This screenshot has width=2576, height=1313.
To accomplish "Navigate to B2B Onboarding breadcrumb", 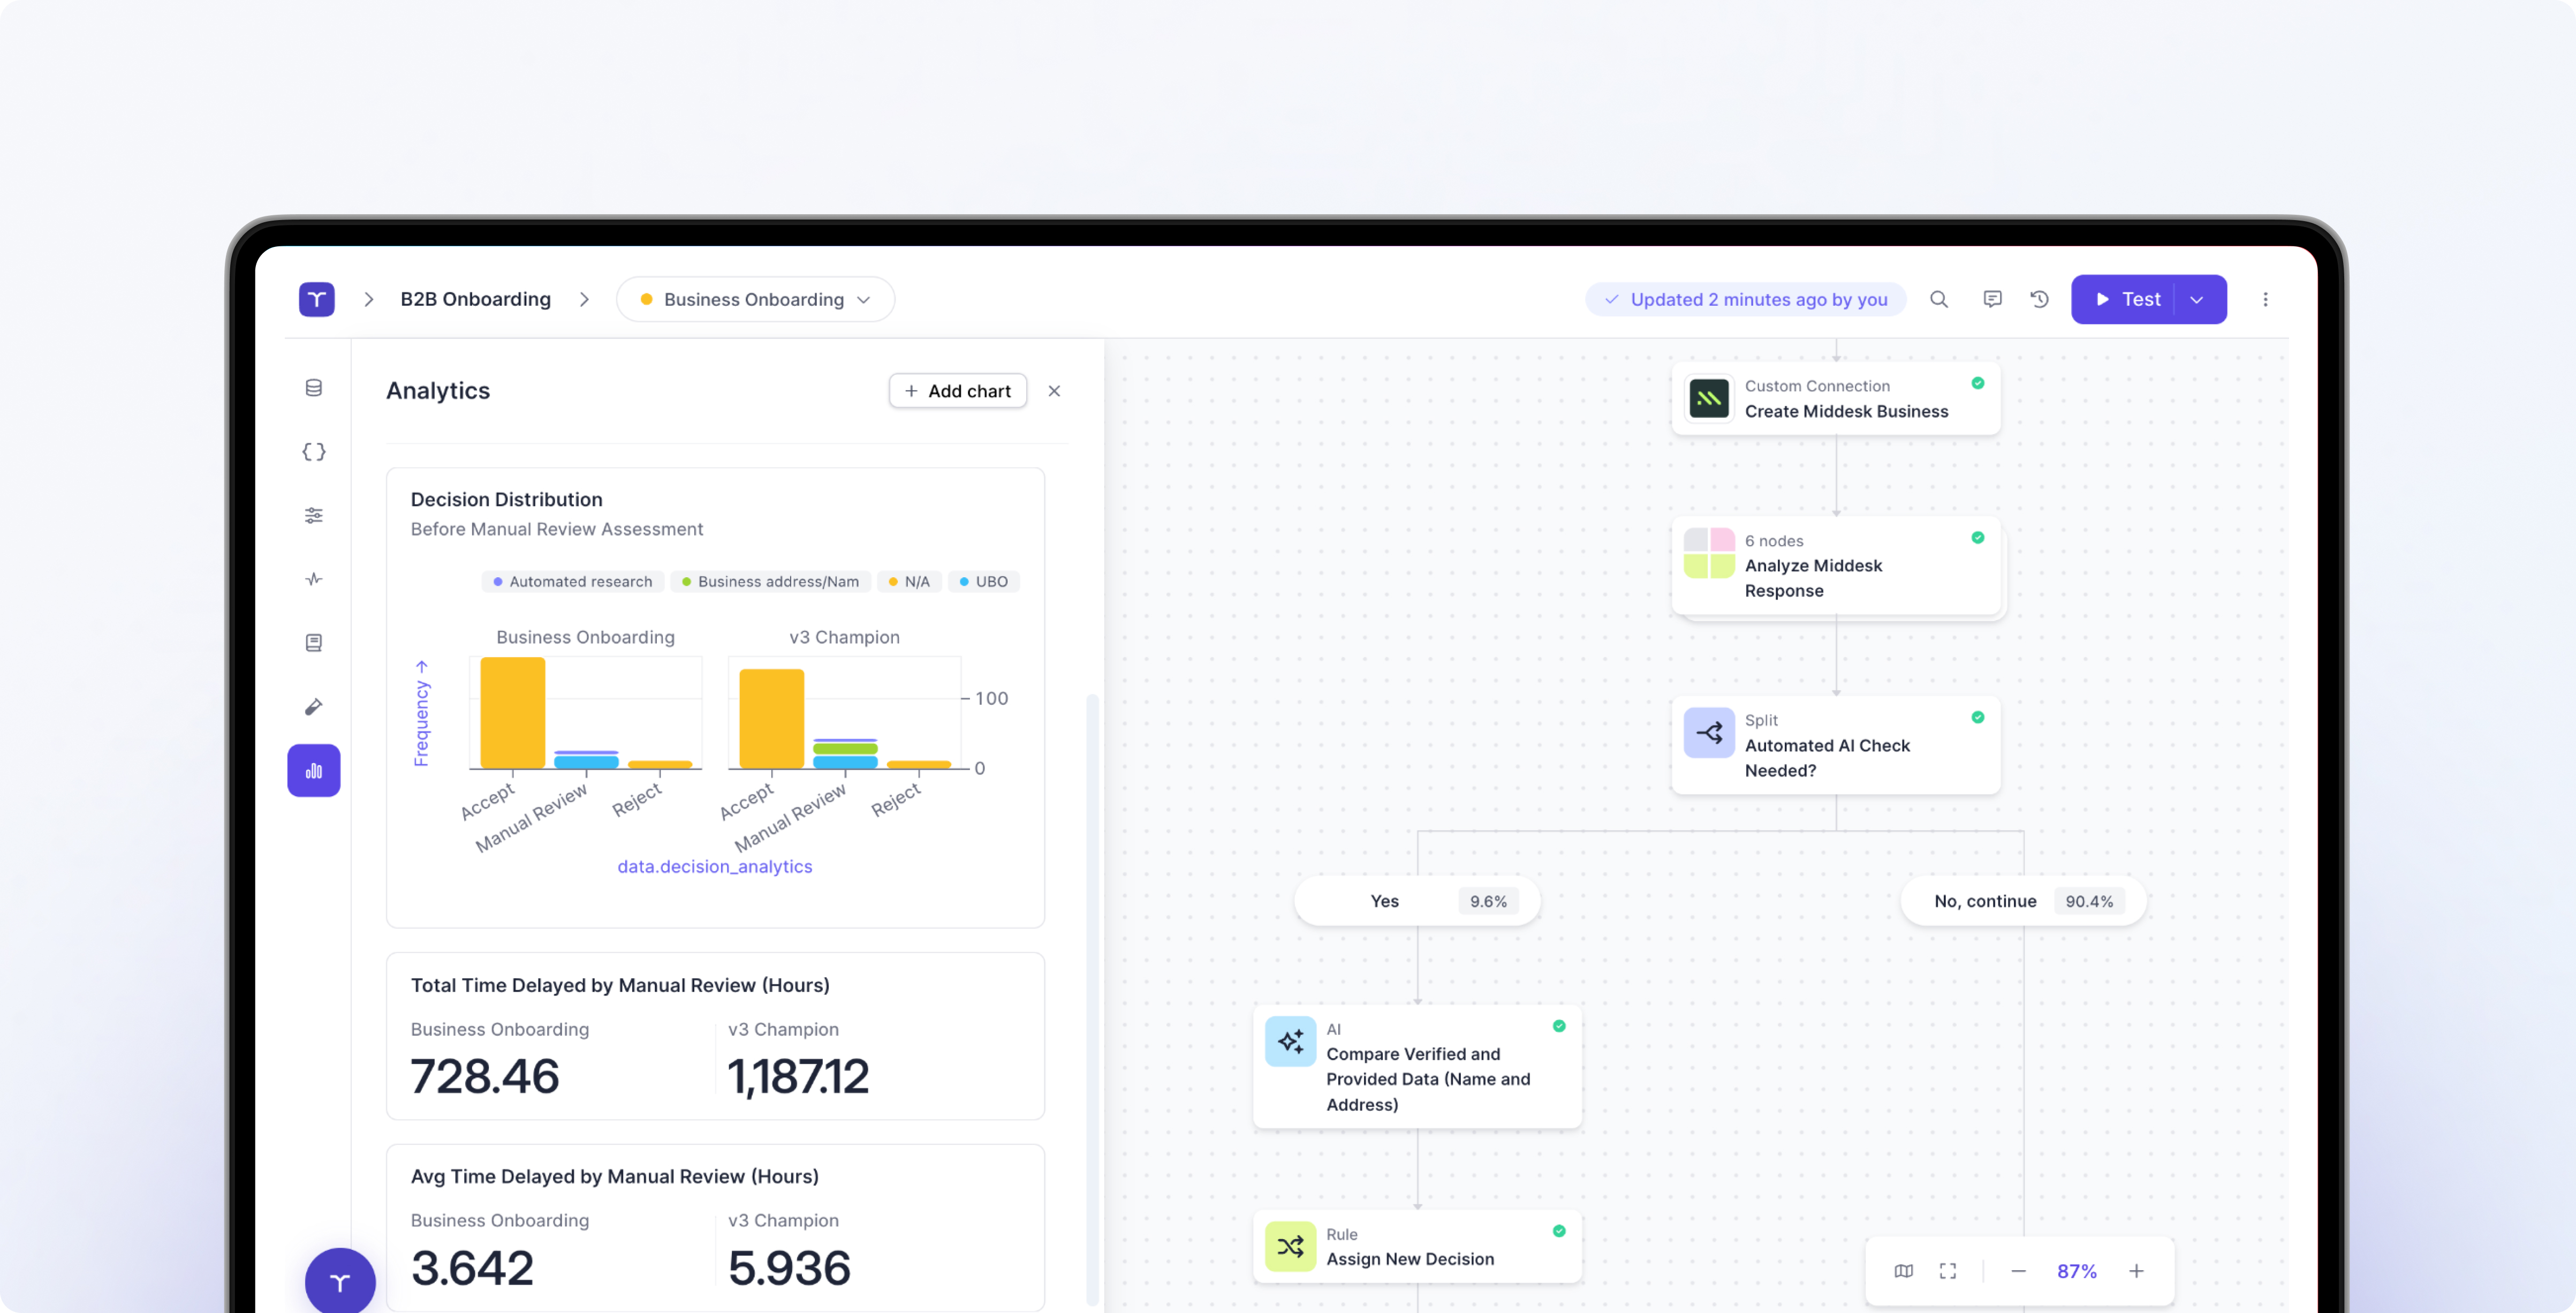I will pyautogui.click(x=475, y=299).
